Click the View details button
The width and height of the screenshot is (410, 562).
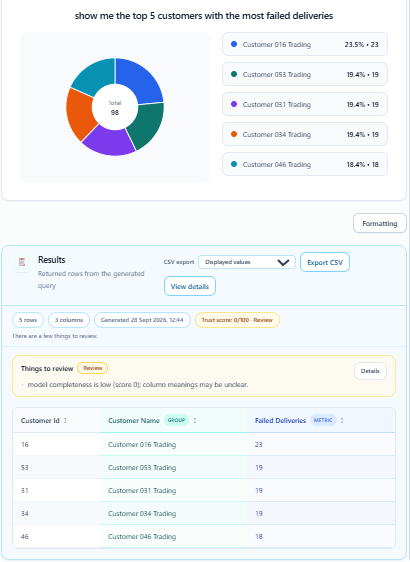[x=190, y=286]
